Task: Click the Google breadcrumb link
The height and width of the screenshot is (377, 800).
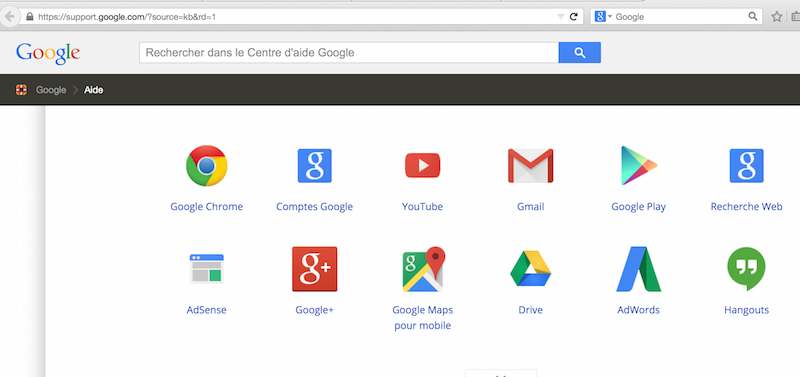Action: tap(51, 90)
